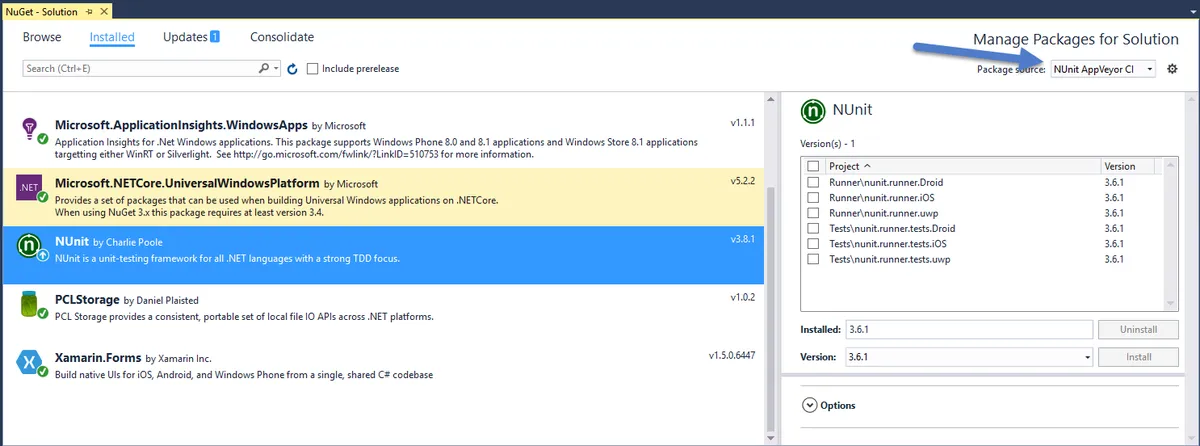This screenshot has height=446, width=1200.
Task: Click the NUnit icon in package list
Action: [30, 245]
